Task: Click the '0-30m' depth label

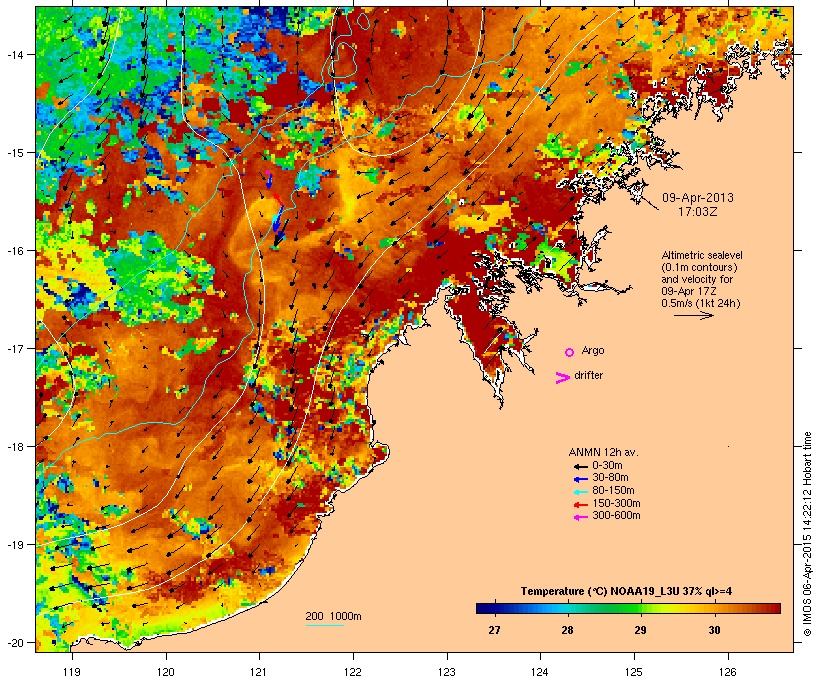Action: (607, 466)
